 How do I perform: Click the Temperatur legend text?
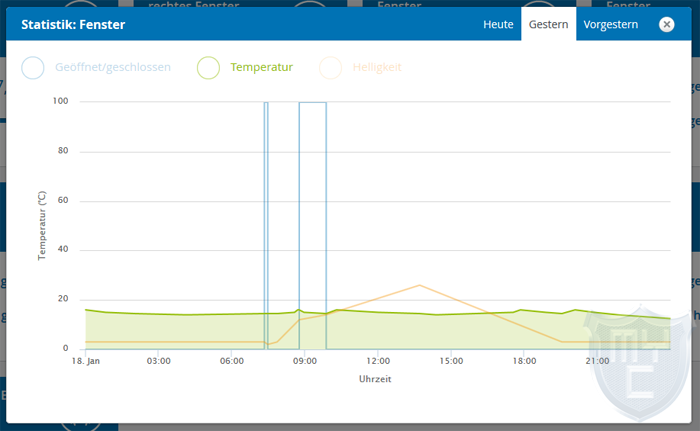point(261,68)
